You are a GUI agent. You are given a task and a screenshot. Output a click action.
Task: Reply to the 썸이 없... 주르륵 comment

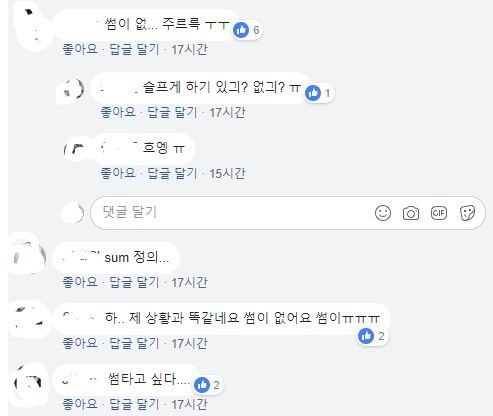click(134, 49)
